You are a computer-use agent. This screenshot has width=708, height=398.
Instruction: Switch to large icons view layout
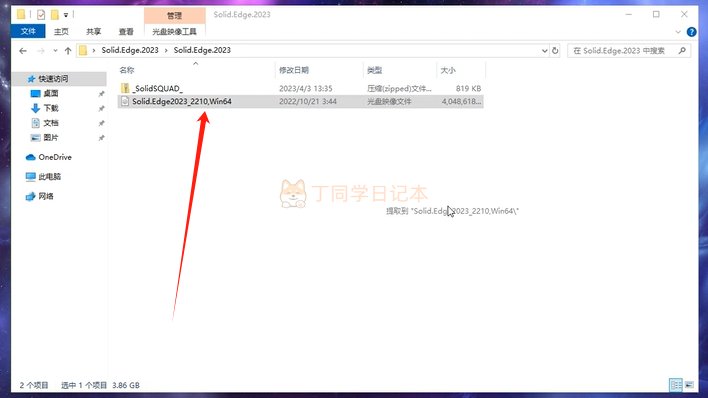689,385
